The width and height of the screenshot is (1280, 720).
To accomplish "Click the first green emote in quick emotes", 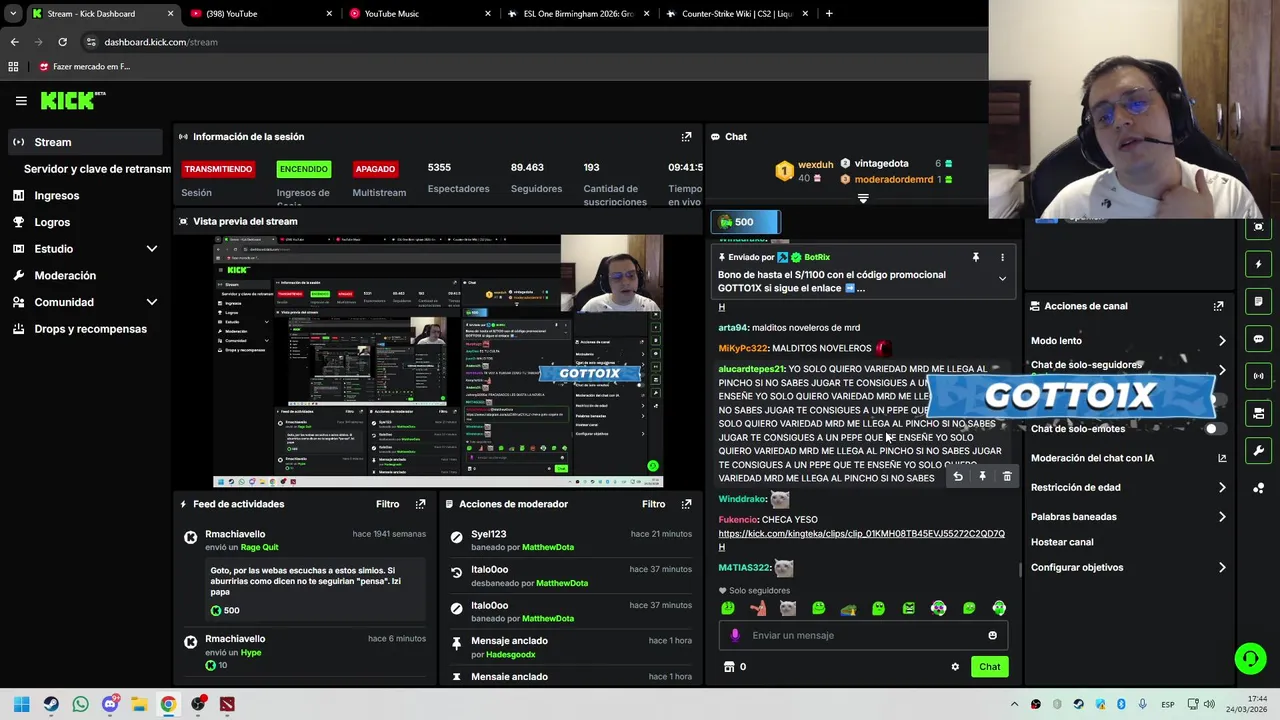I will [x=728, y=608].
